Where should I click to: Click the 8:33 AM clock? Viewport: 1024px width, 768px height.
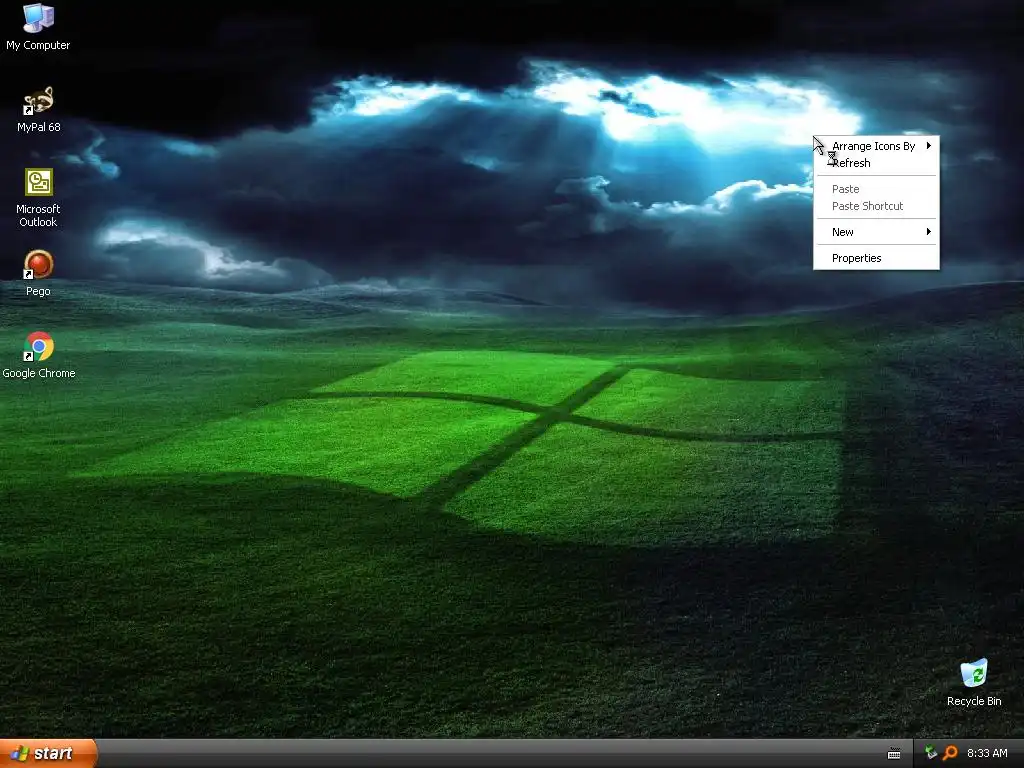987,753
